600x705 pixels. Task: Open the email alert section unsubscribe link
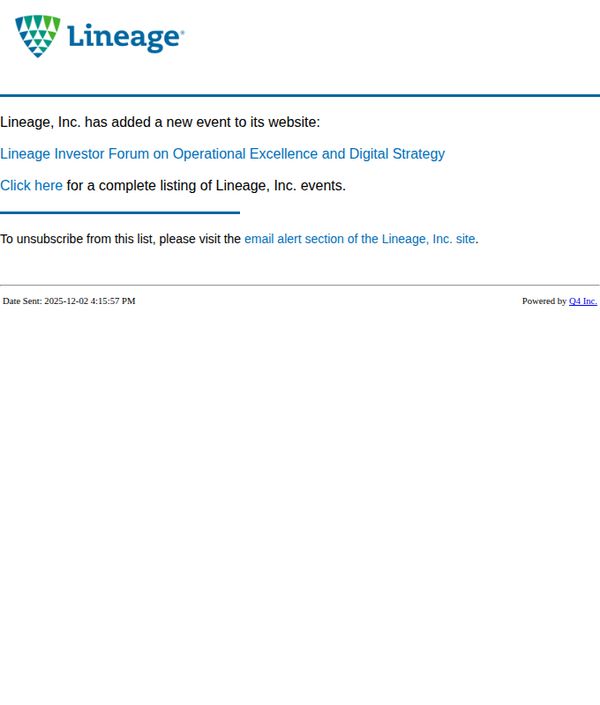click(x=359, y=239)
